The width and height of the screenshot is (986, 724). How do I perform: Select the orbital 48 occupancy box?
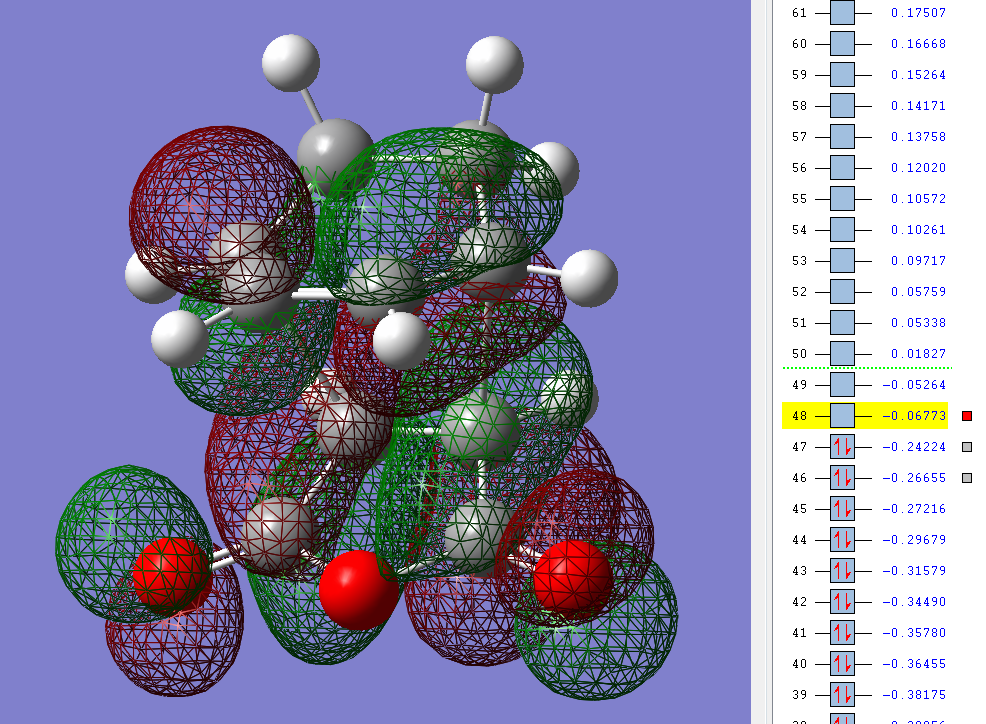click(842, 416)
